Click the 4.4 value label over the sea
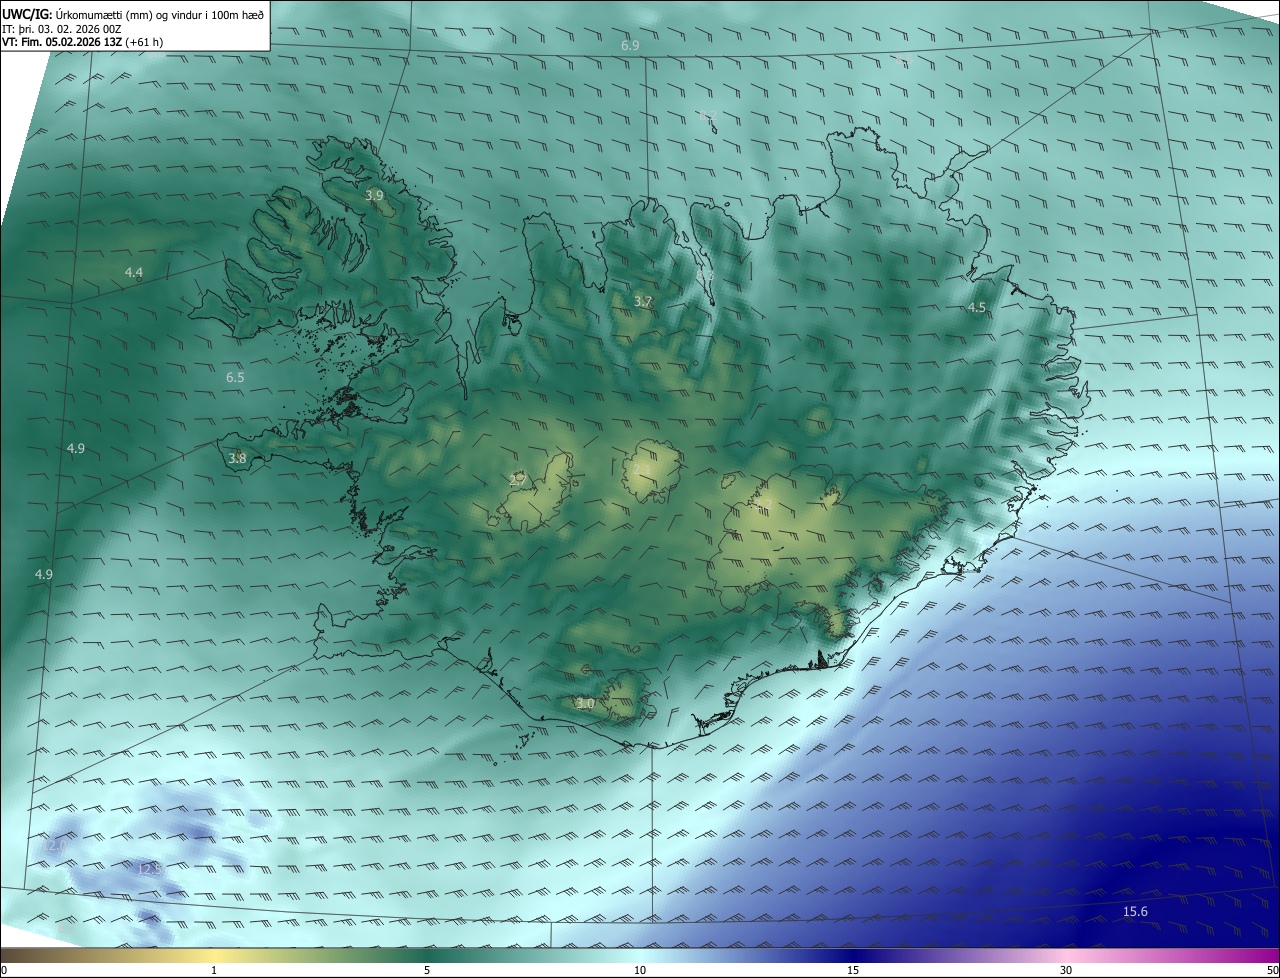The height and width of the screenshot is (978, 1280). [x=134, y=273]
